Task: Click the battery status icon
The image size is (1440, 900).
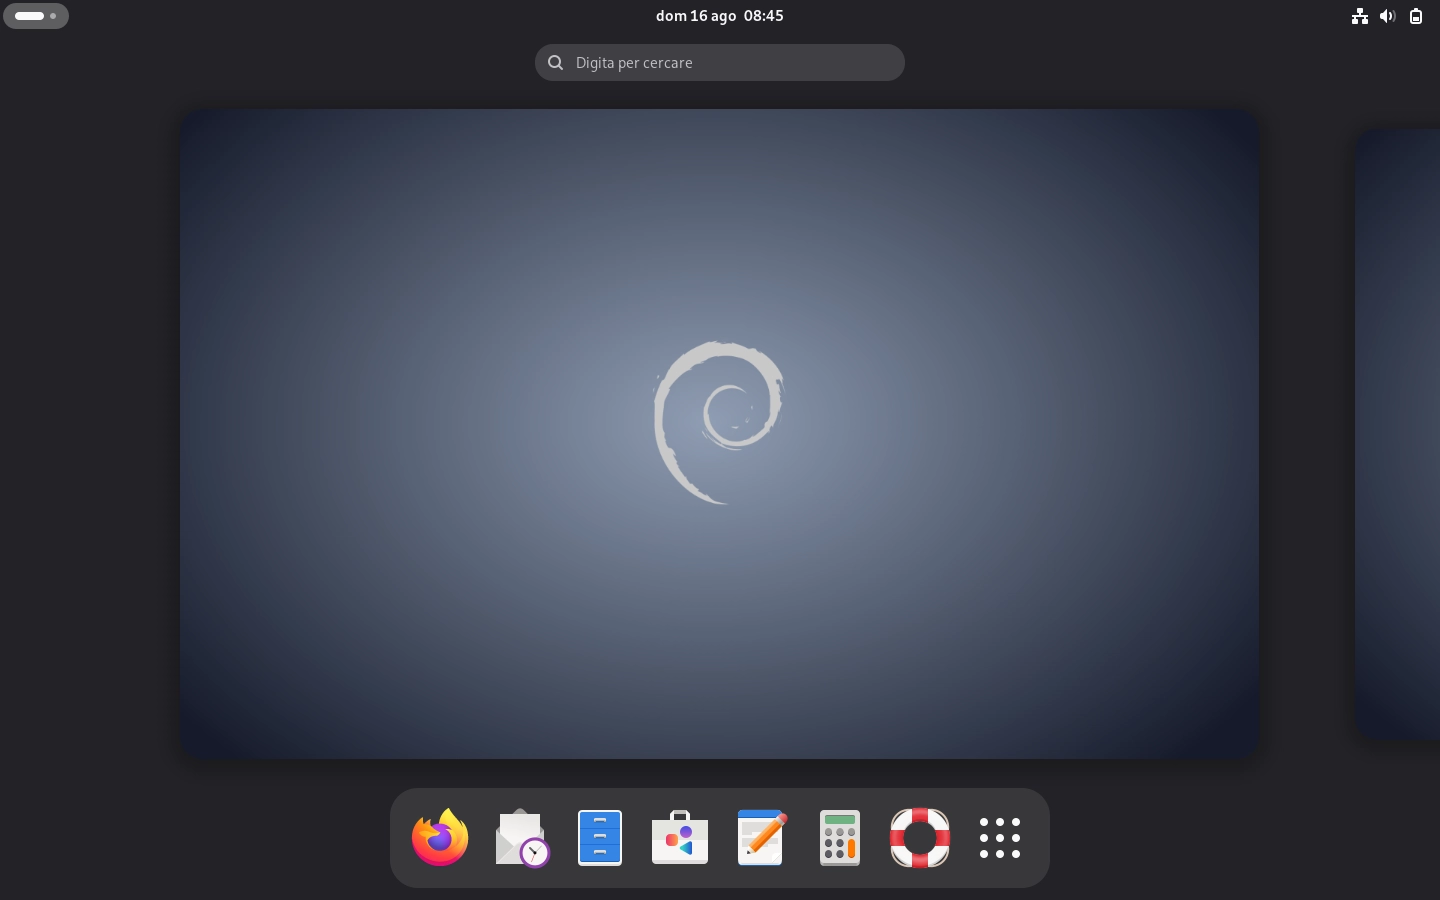Action: pos(1416,16)
